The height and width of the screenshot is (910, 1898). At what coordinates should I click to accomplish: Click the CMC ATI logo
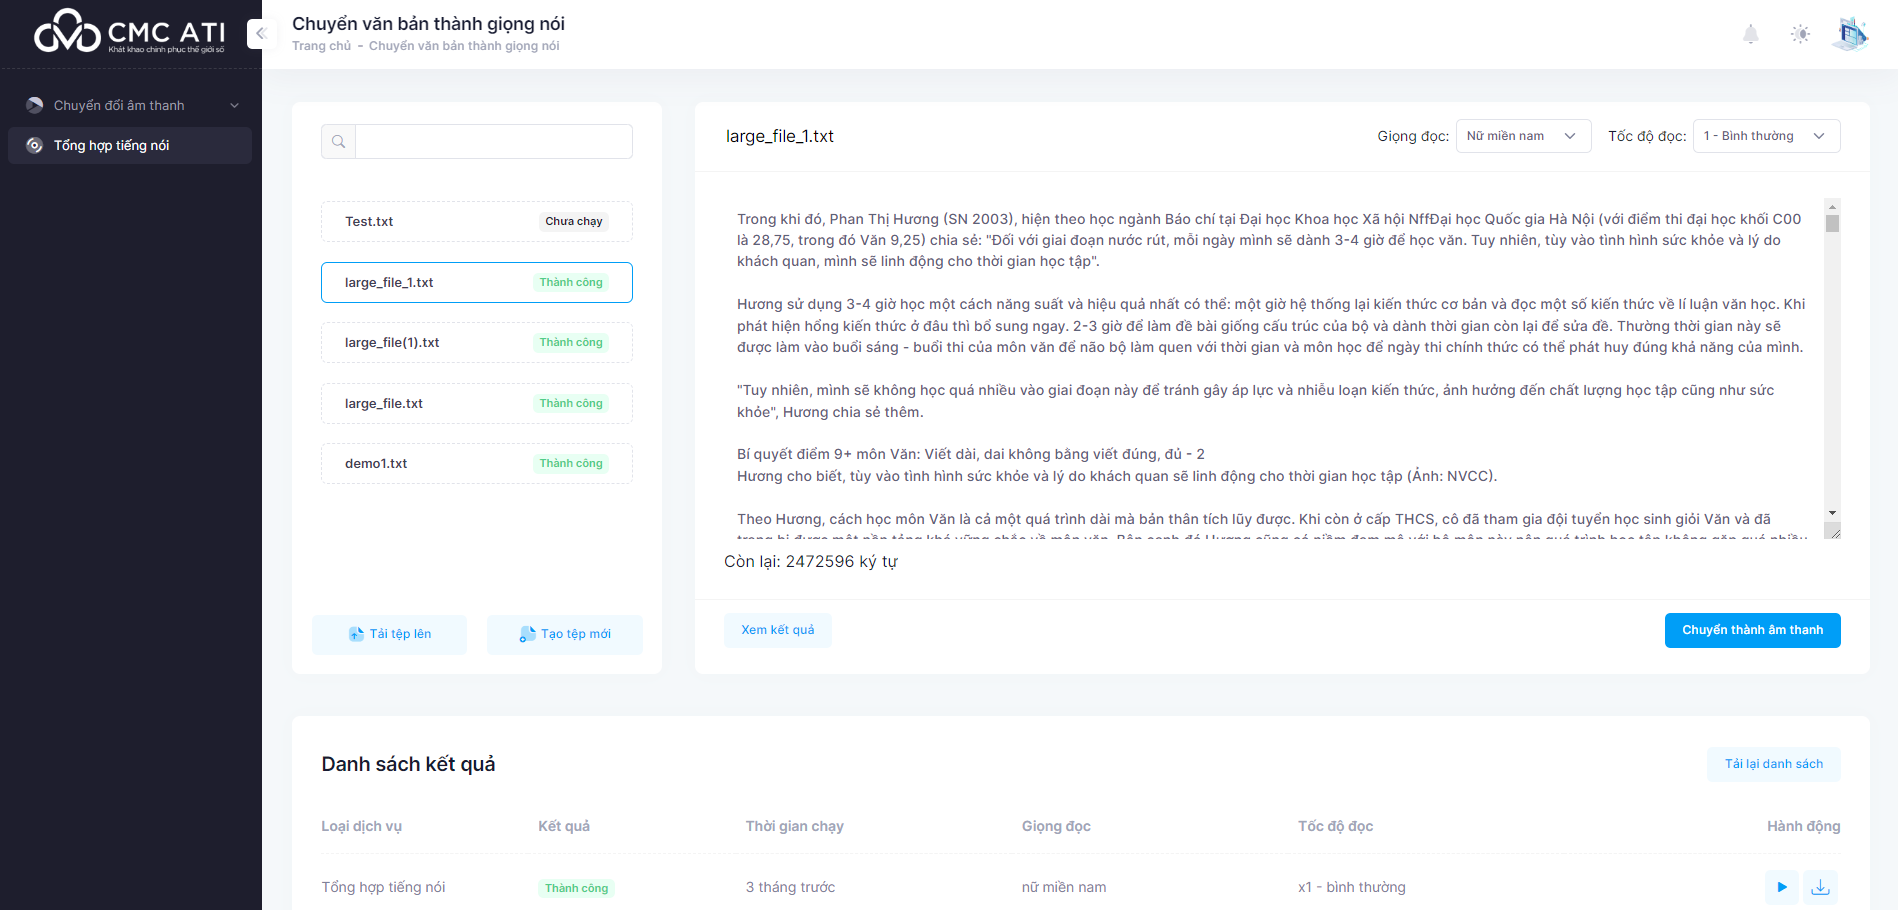pyautogui.click(x=129, y=32)
